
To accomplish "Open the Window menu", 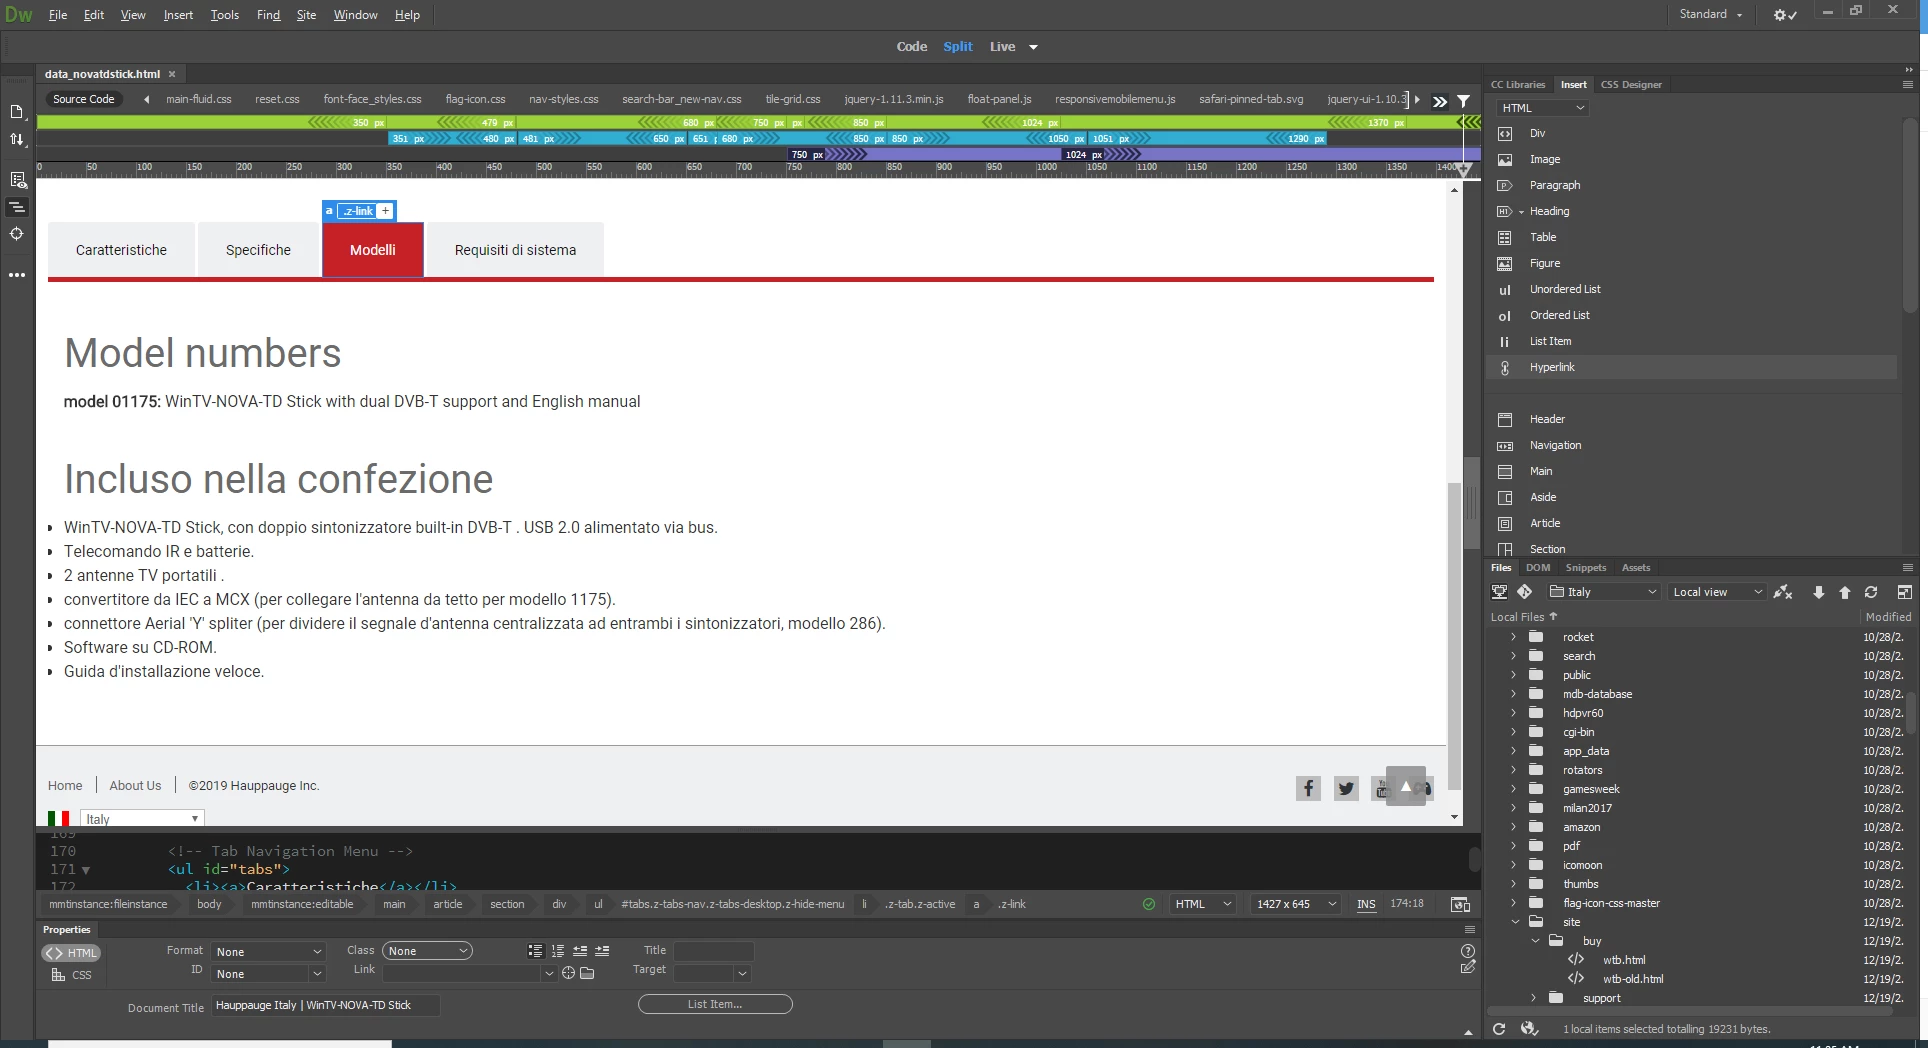I will [355, 15].
